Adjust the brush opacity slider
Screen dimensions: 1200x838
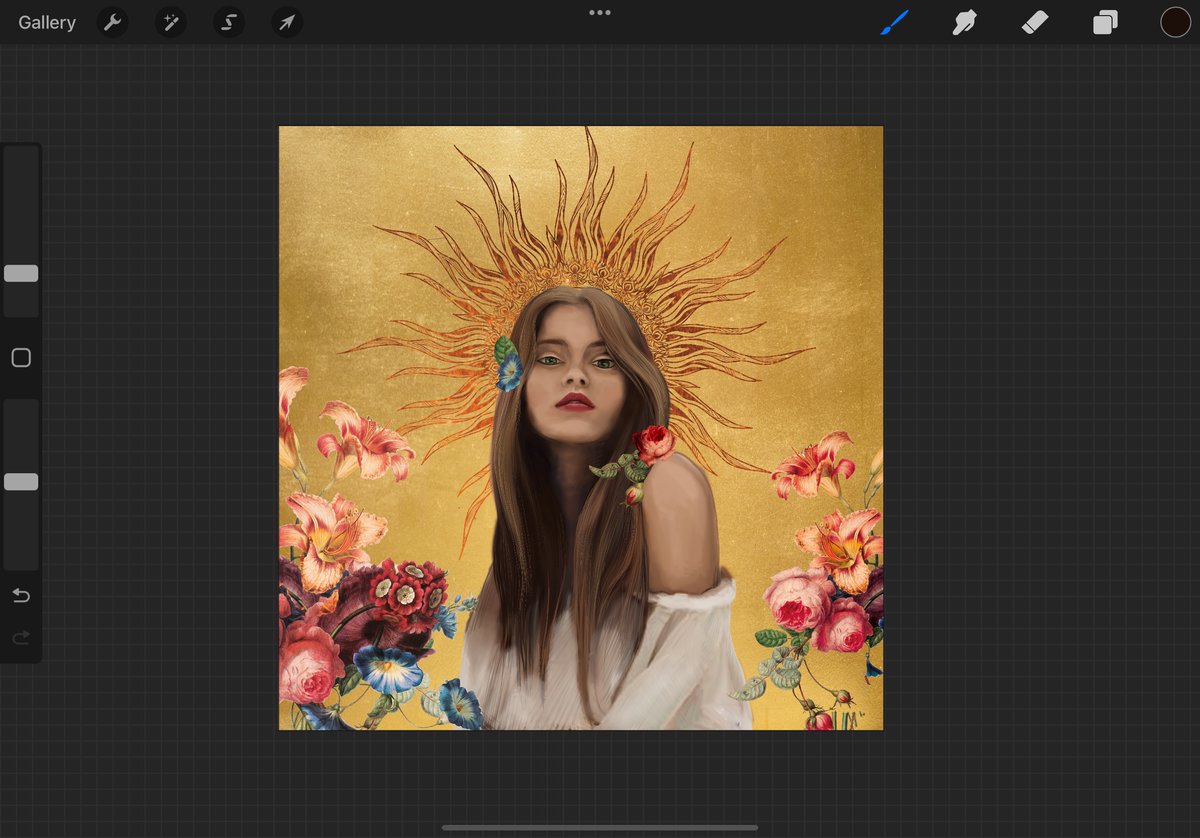[x=21, y=481]
